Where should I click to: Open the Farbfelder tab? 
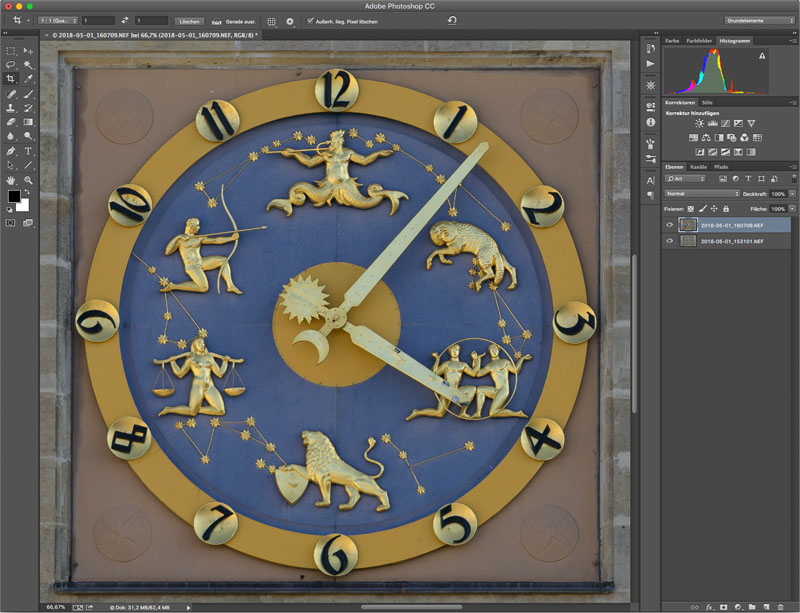point(699,41)
